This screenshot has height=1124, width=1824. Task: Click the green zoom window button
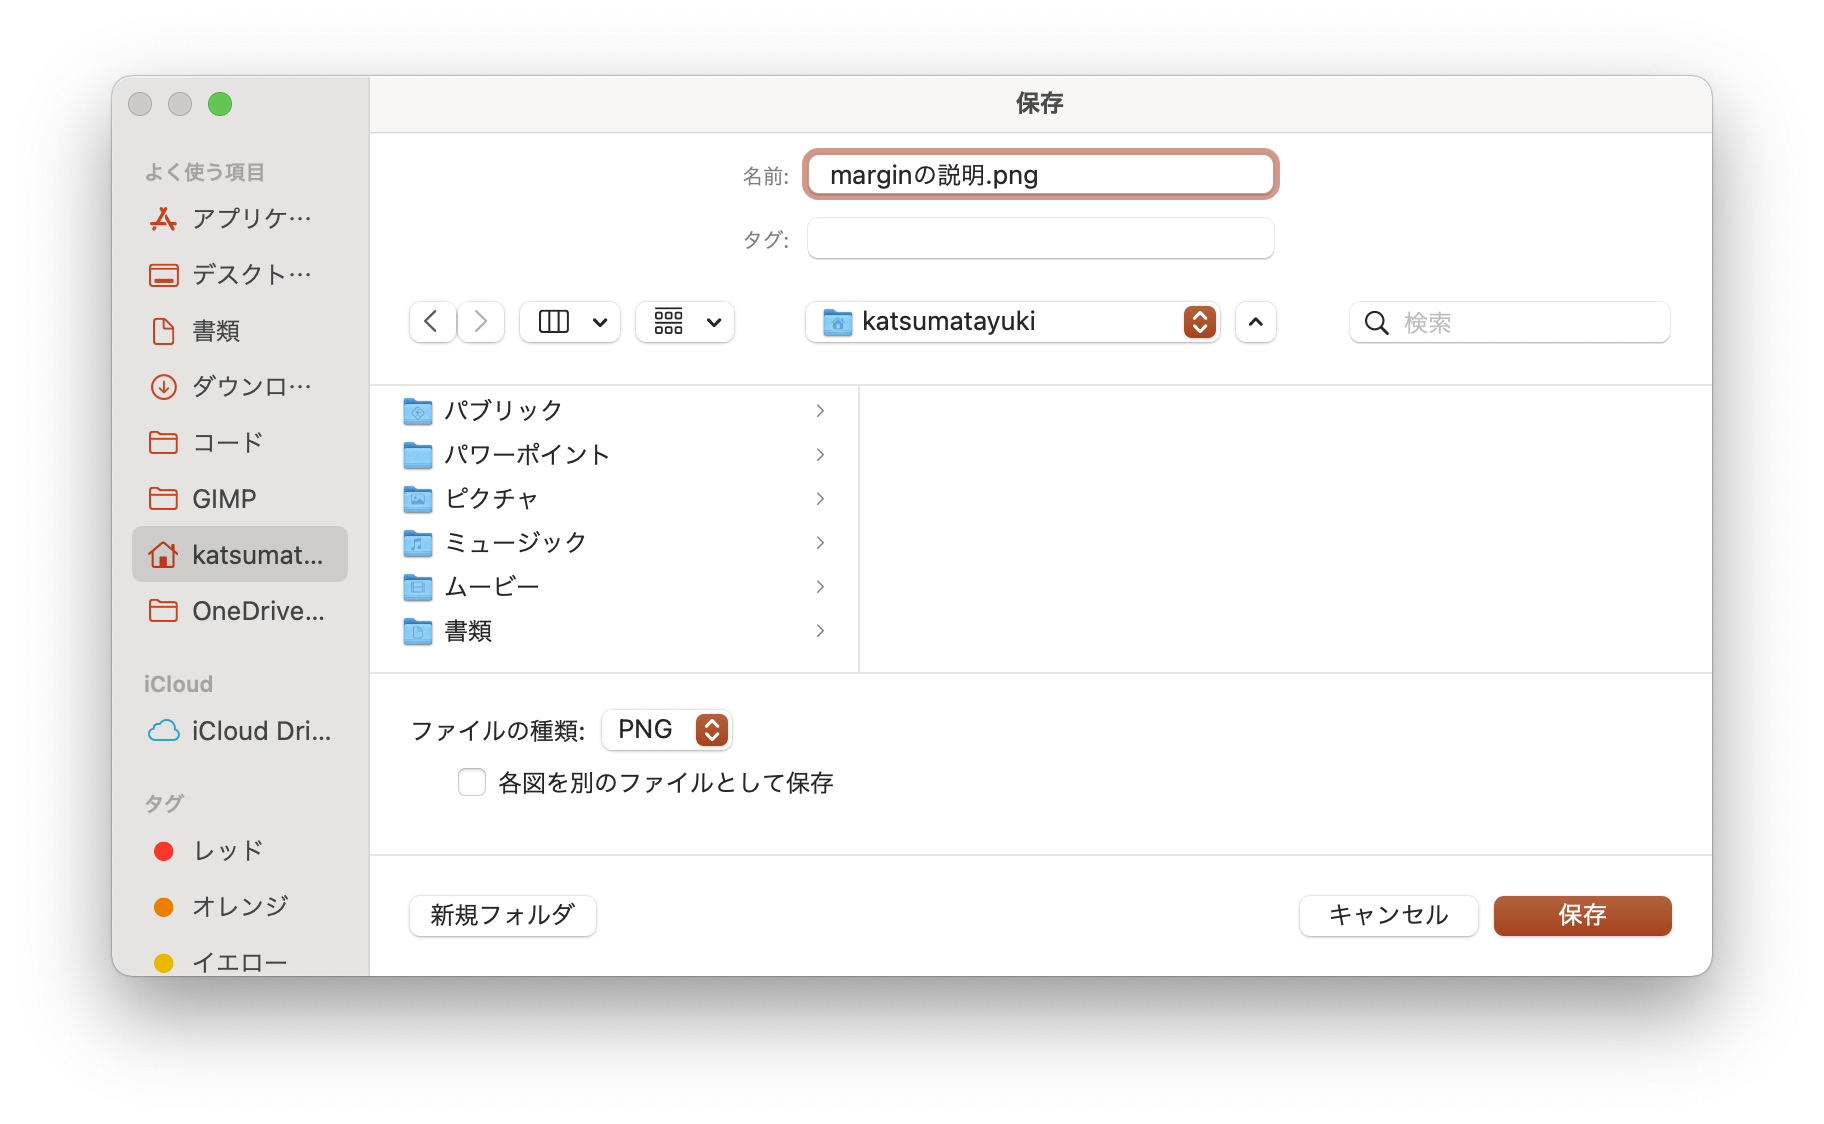click(x=220, y=104)
